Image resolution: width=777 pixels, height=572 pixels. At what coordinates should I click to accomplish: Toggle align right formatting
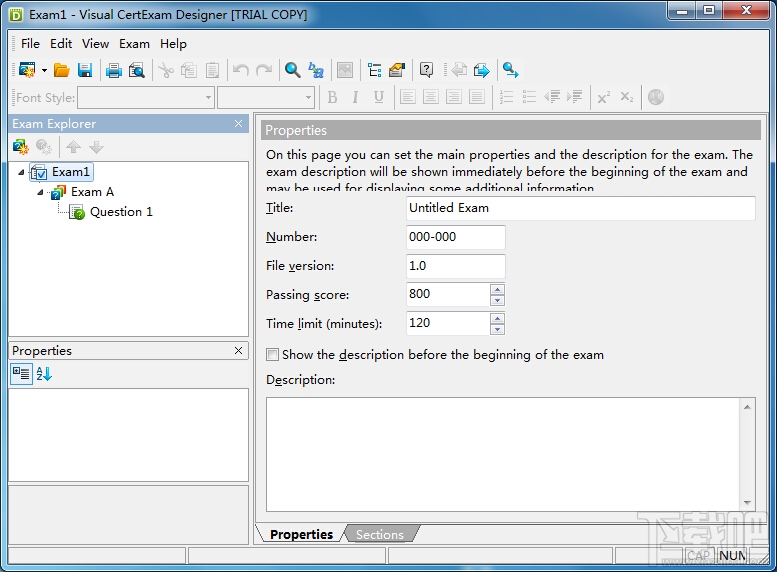pyautogui.click(x=453, y=97)
